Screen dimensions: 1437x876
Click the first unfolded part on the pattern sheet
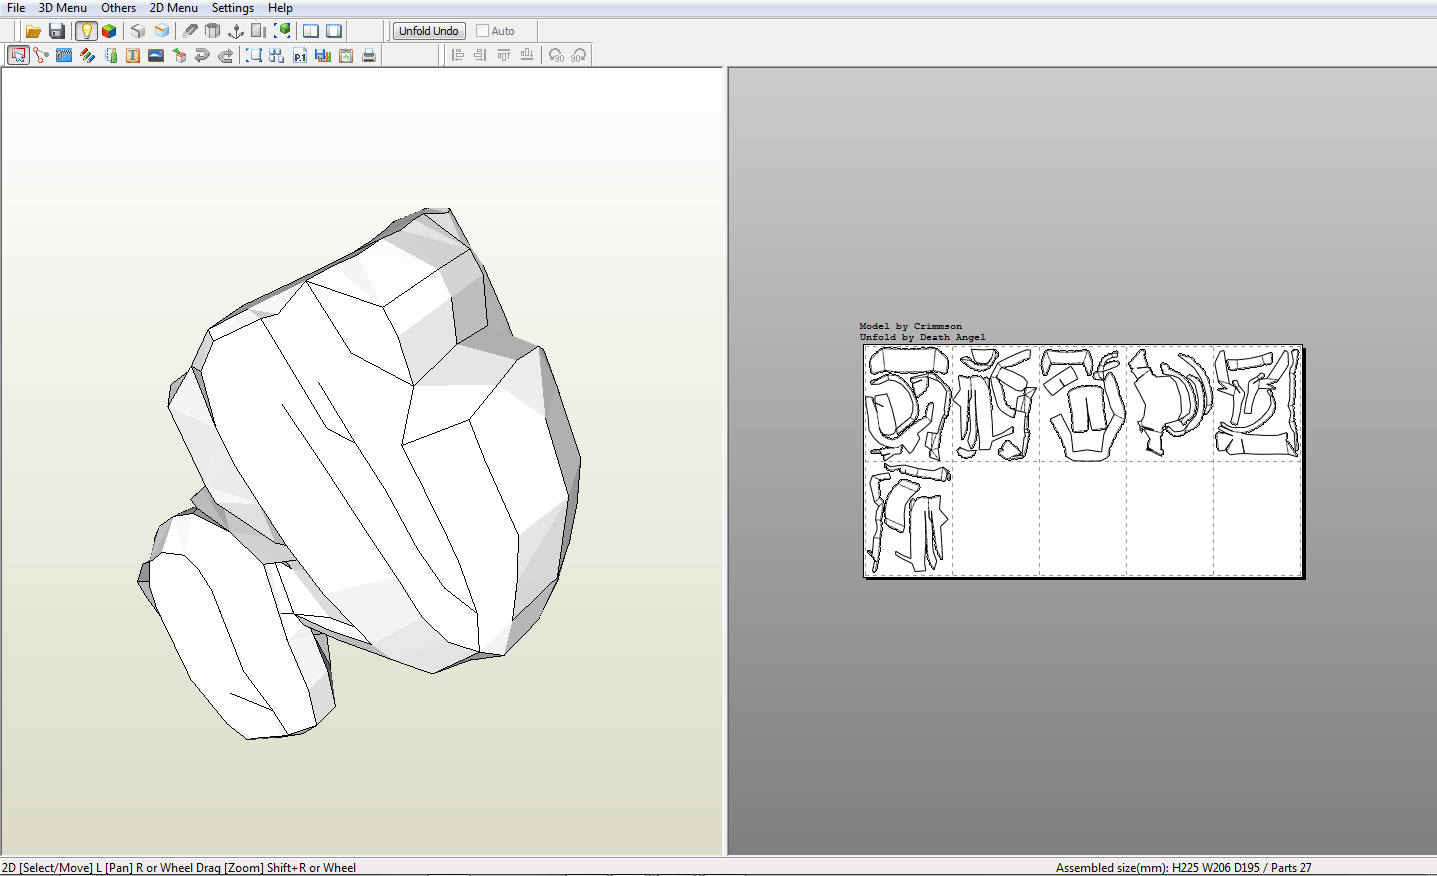click(908, 360)
